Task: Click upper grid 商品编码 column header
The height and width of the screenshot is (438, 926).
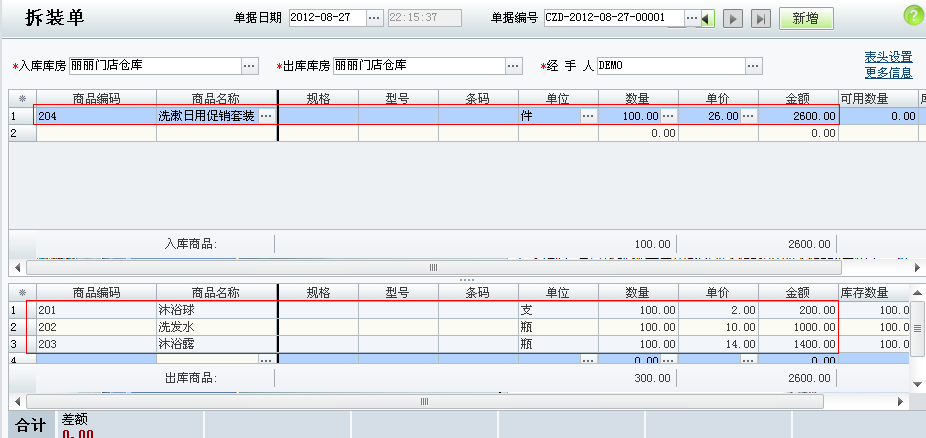Action: (96, 99)
